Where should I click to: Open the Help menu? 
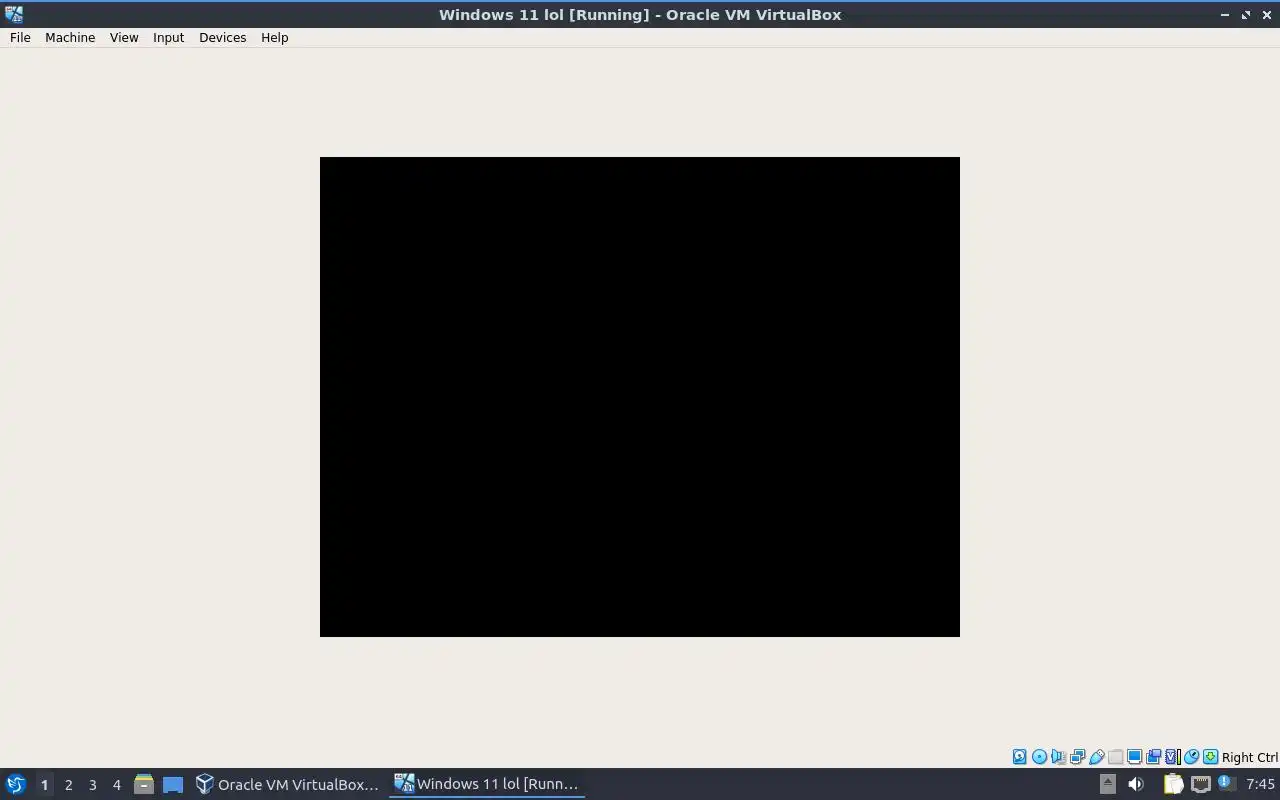(274, 37)
